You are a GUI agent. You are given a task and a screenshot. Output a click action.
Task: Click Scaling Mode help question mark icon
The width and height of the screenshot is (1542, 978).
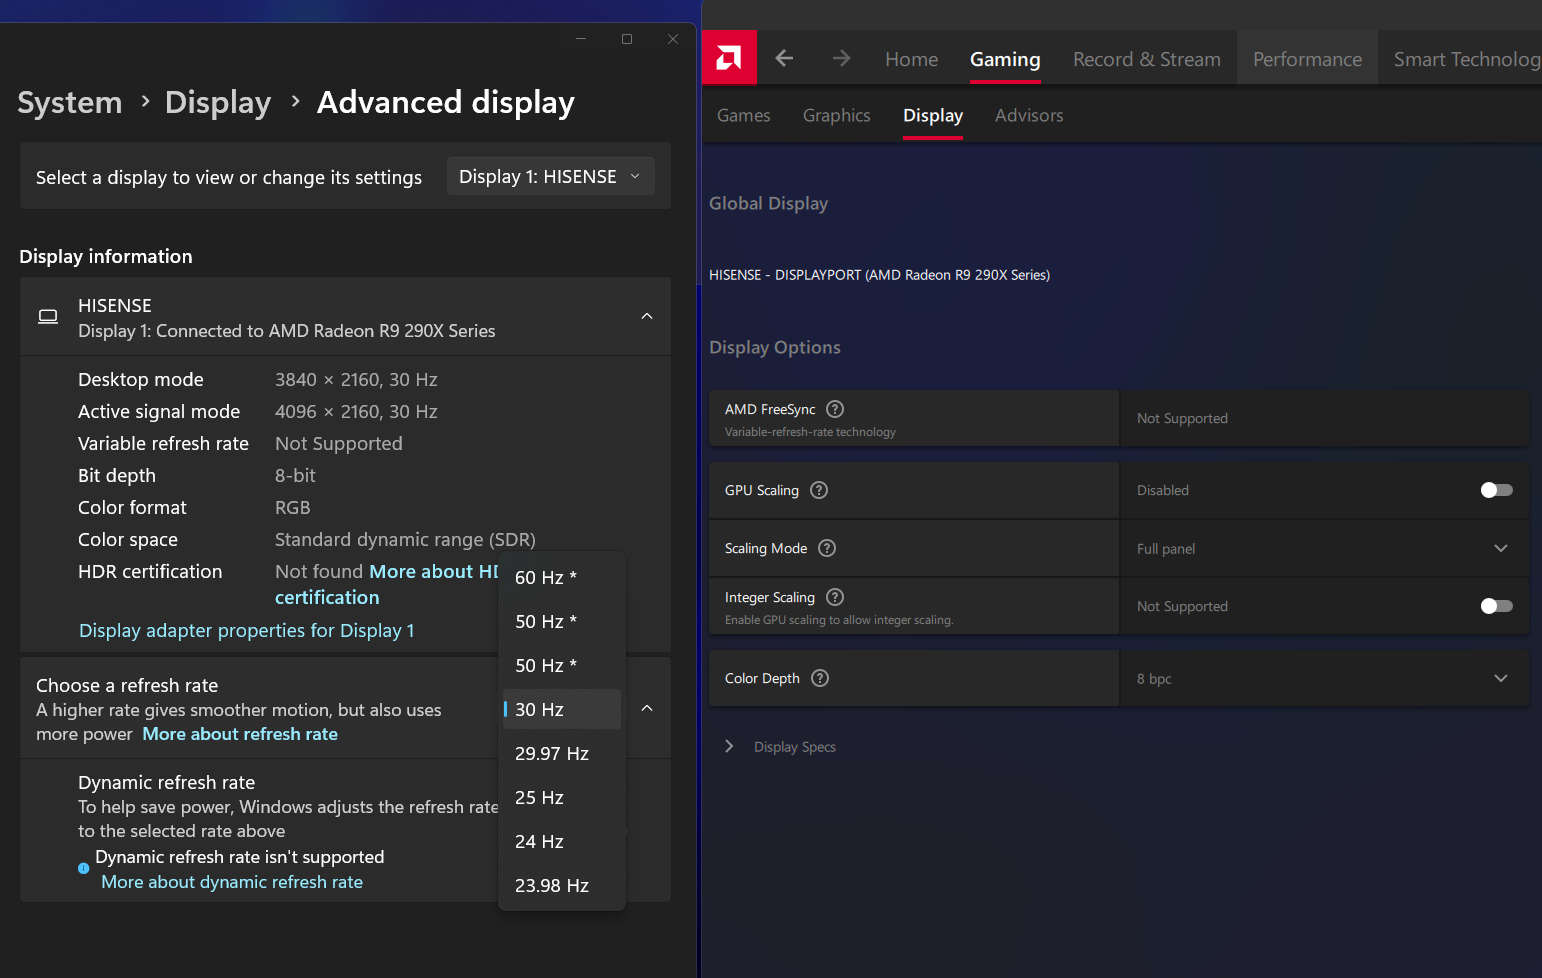827,548
